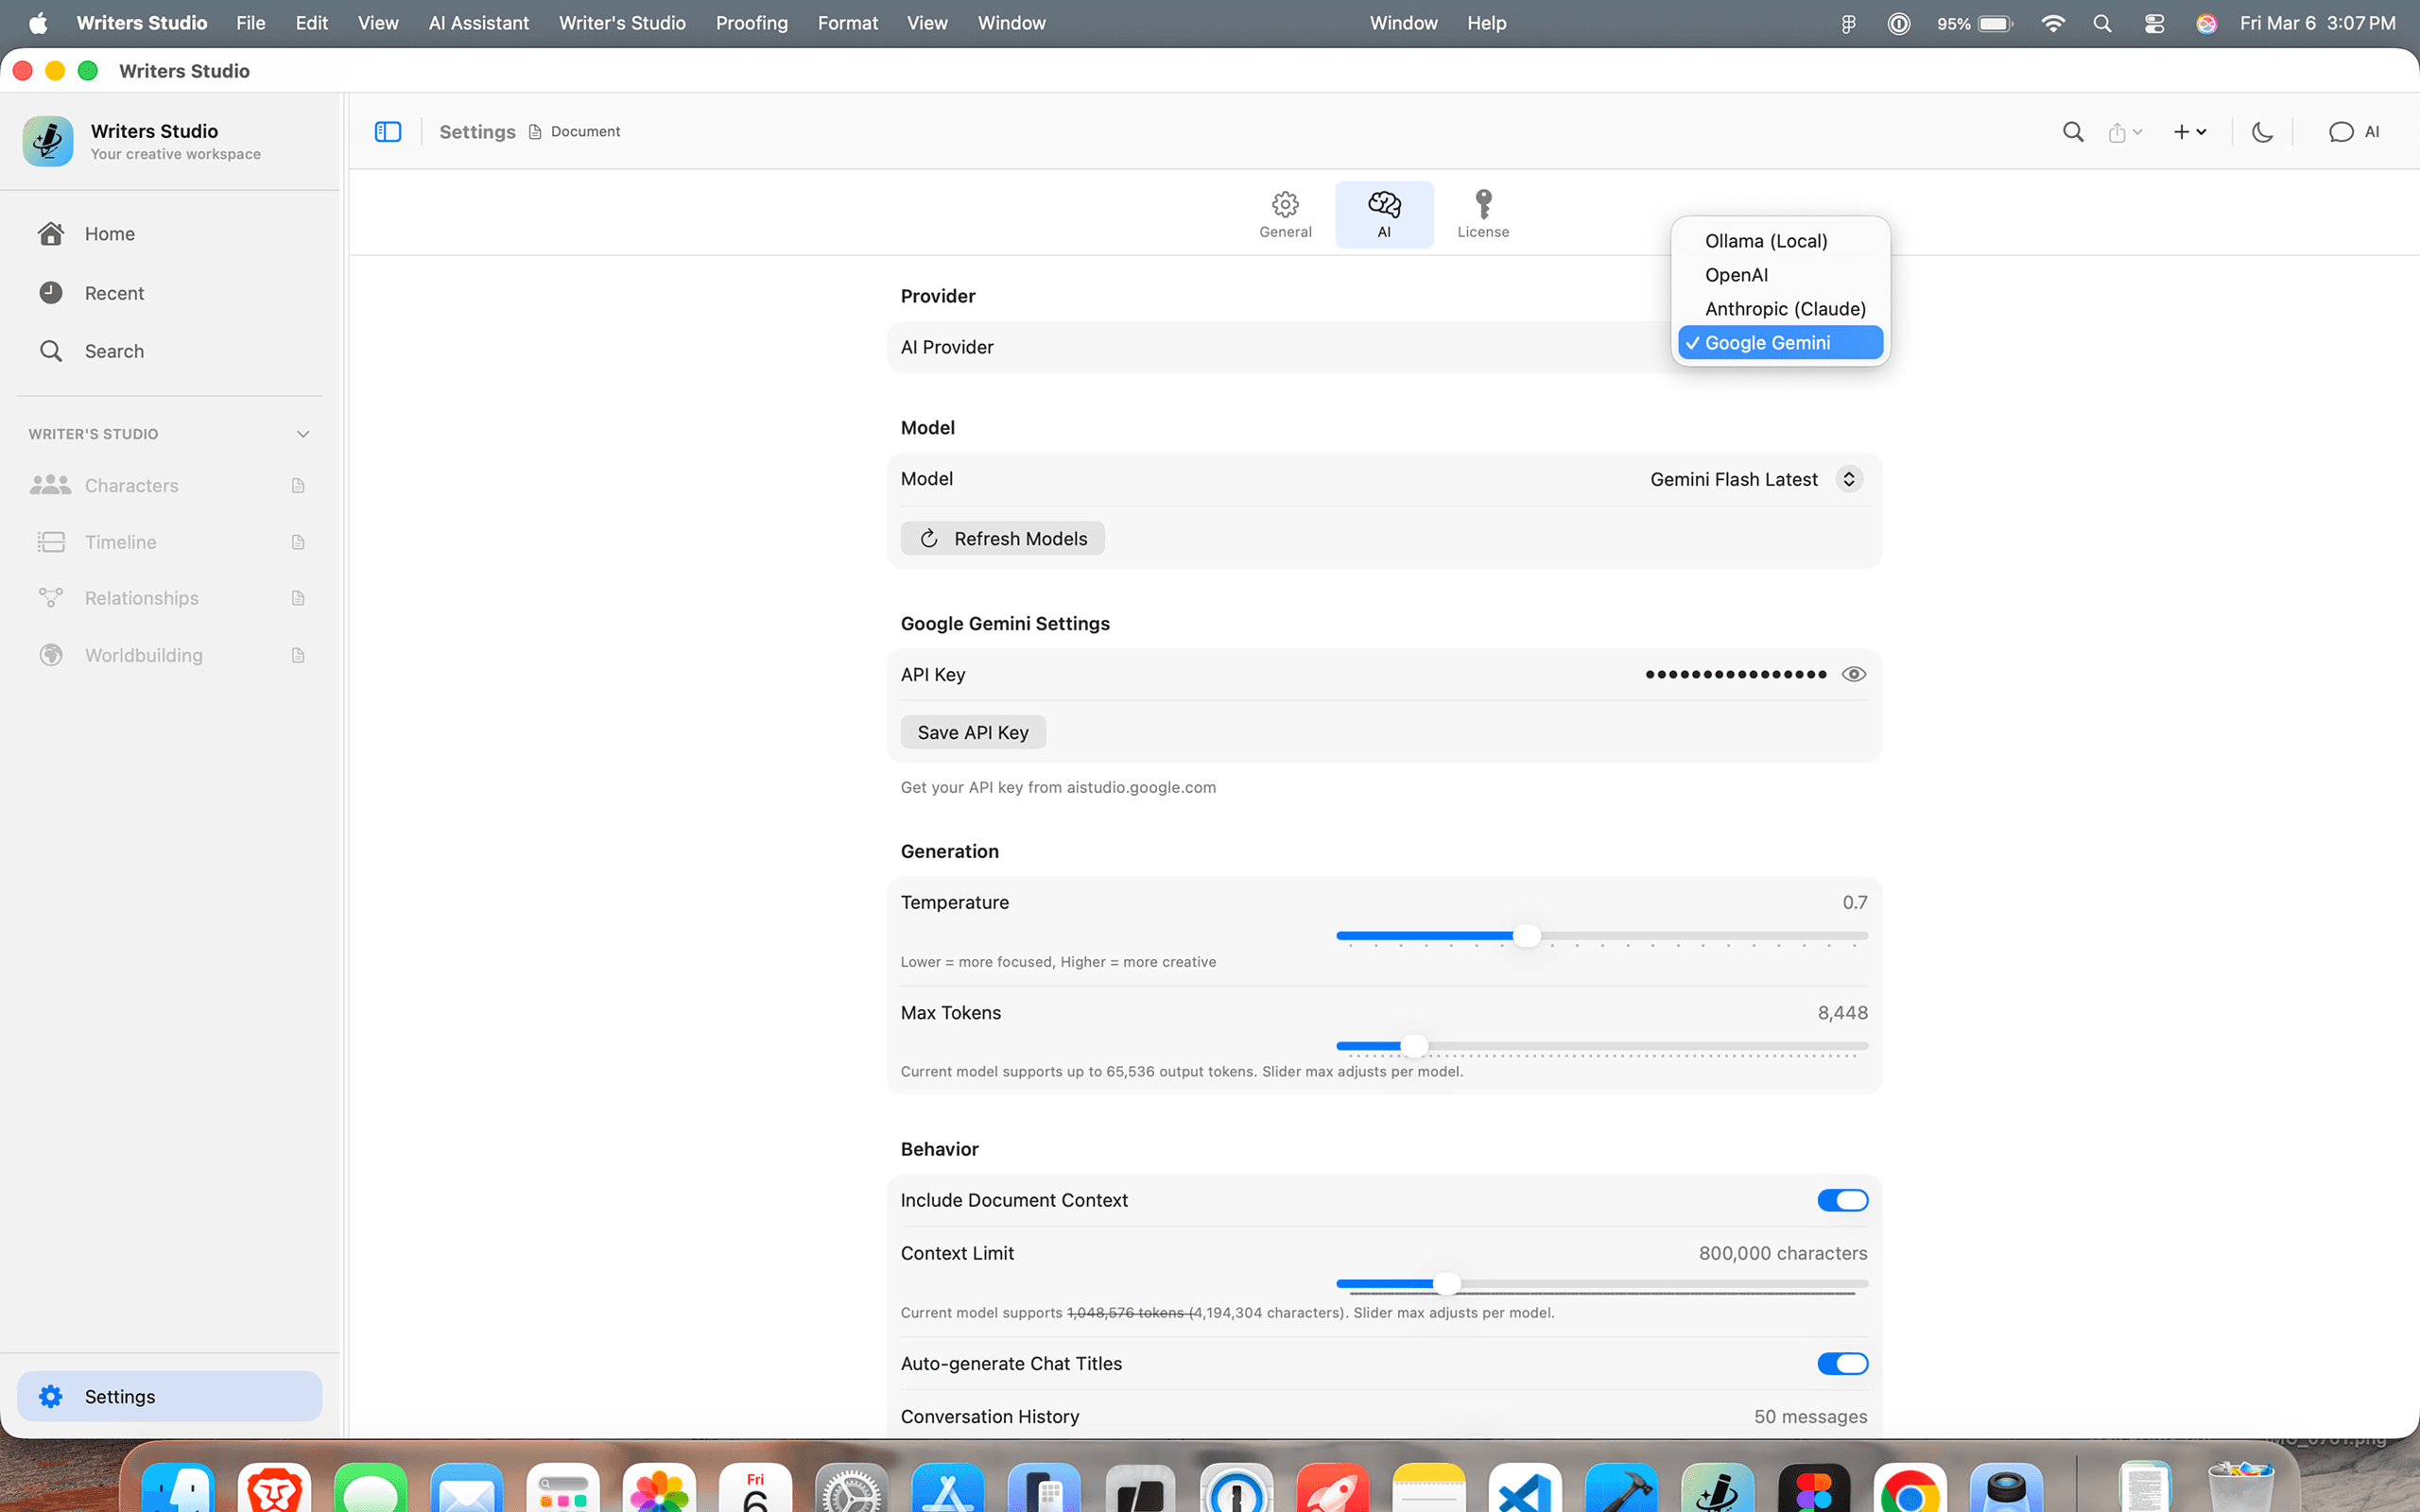Open the Timeline panel in the sidebar
The width and height of the screenshot is (2420, 1512).
pos(121,542)
